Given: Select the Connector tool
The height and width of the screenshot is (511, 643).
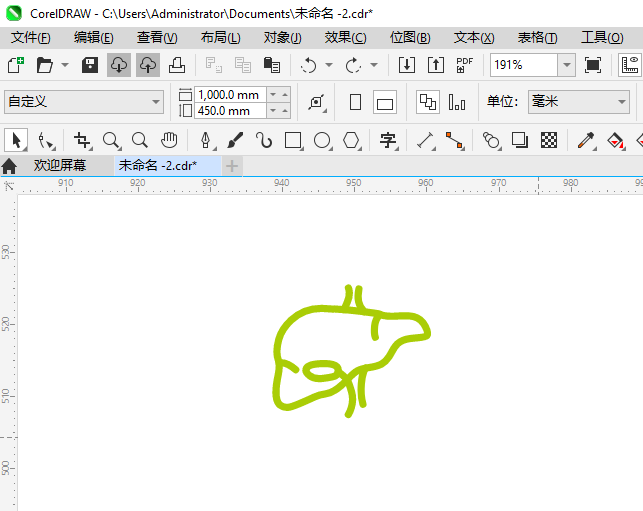Looking at the screenshot, I should [454, 140].
